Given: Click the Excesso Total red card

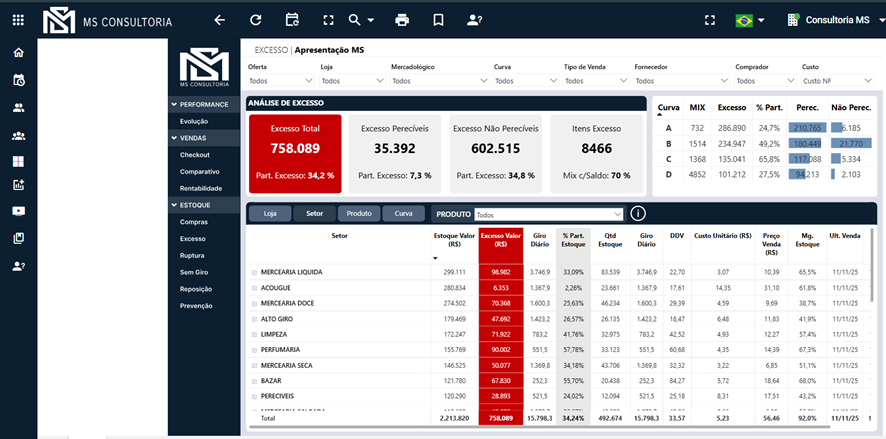Looking at the screenshot, I should [295, 153].
